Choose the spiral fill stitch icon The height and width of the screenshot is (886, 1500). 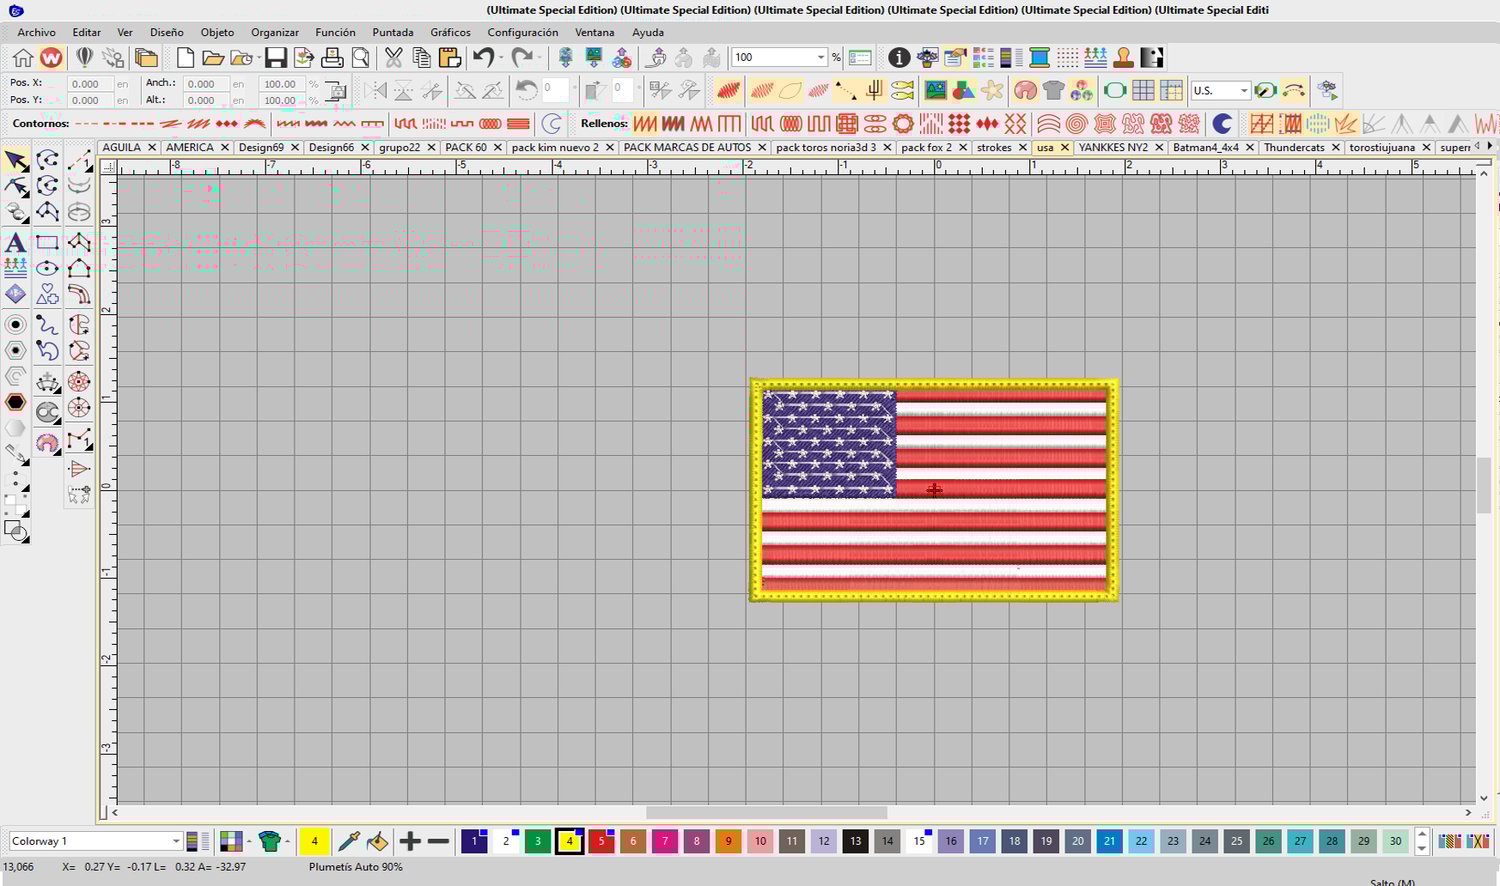(x=1076, y=123)
